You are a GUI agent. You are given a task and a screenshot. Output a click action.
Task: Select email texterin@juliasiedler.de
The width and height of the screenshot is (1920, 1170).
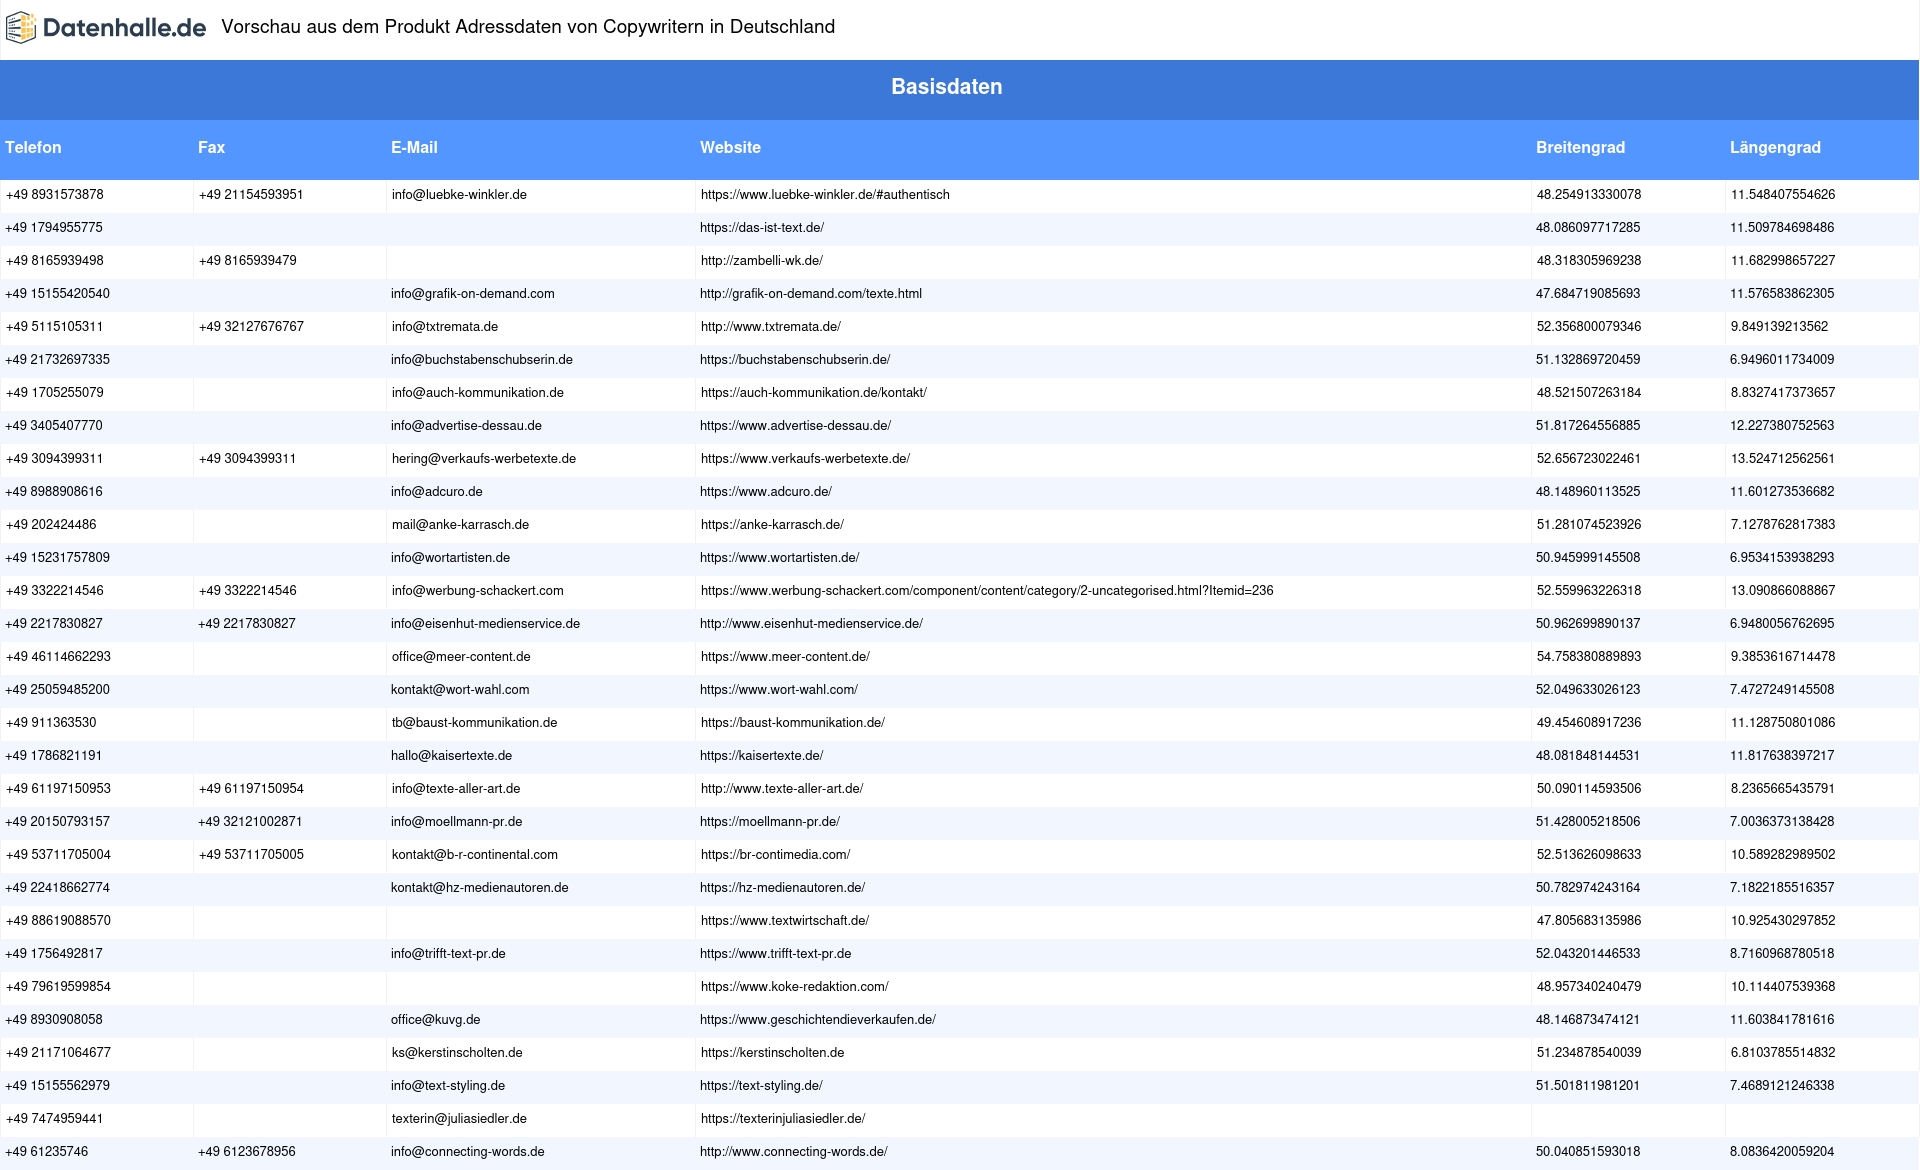459,1119
